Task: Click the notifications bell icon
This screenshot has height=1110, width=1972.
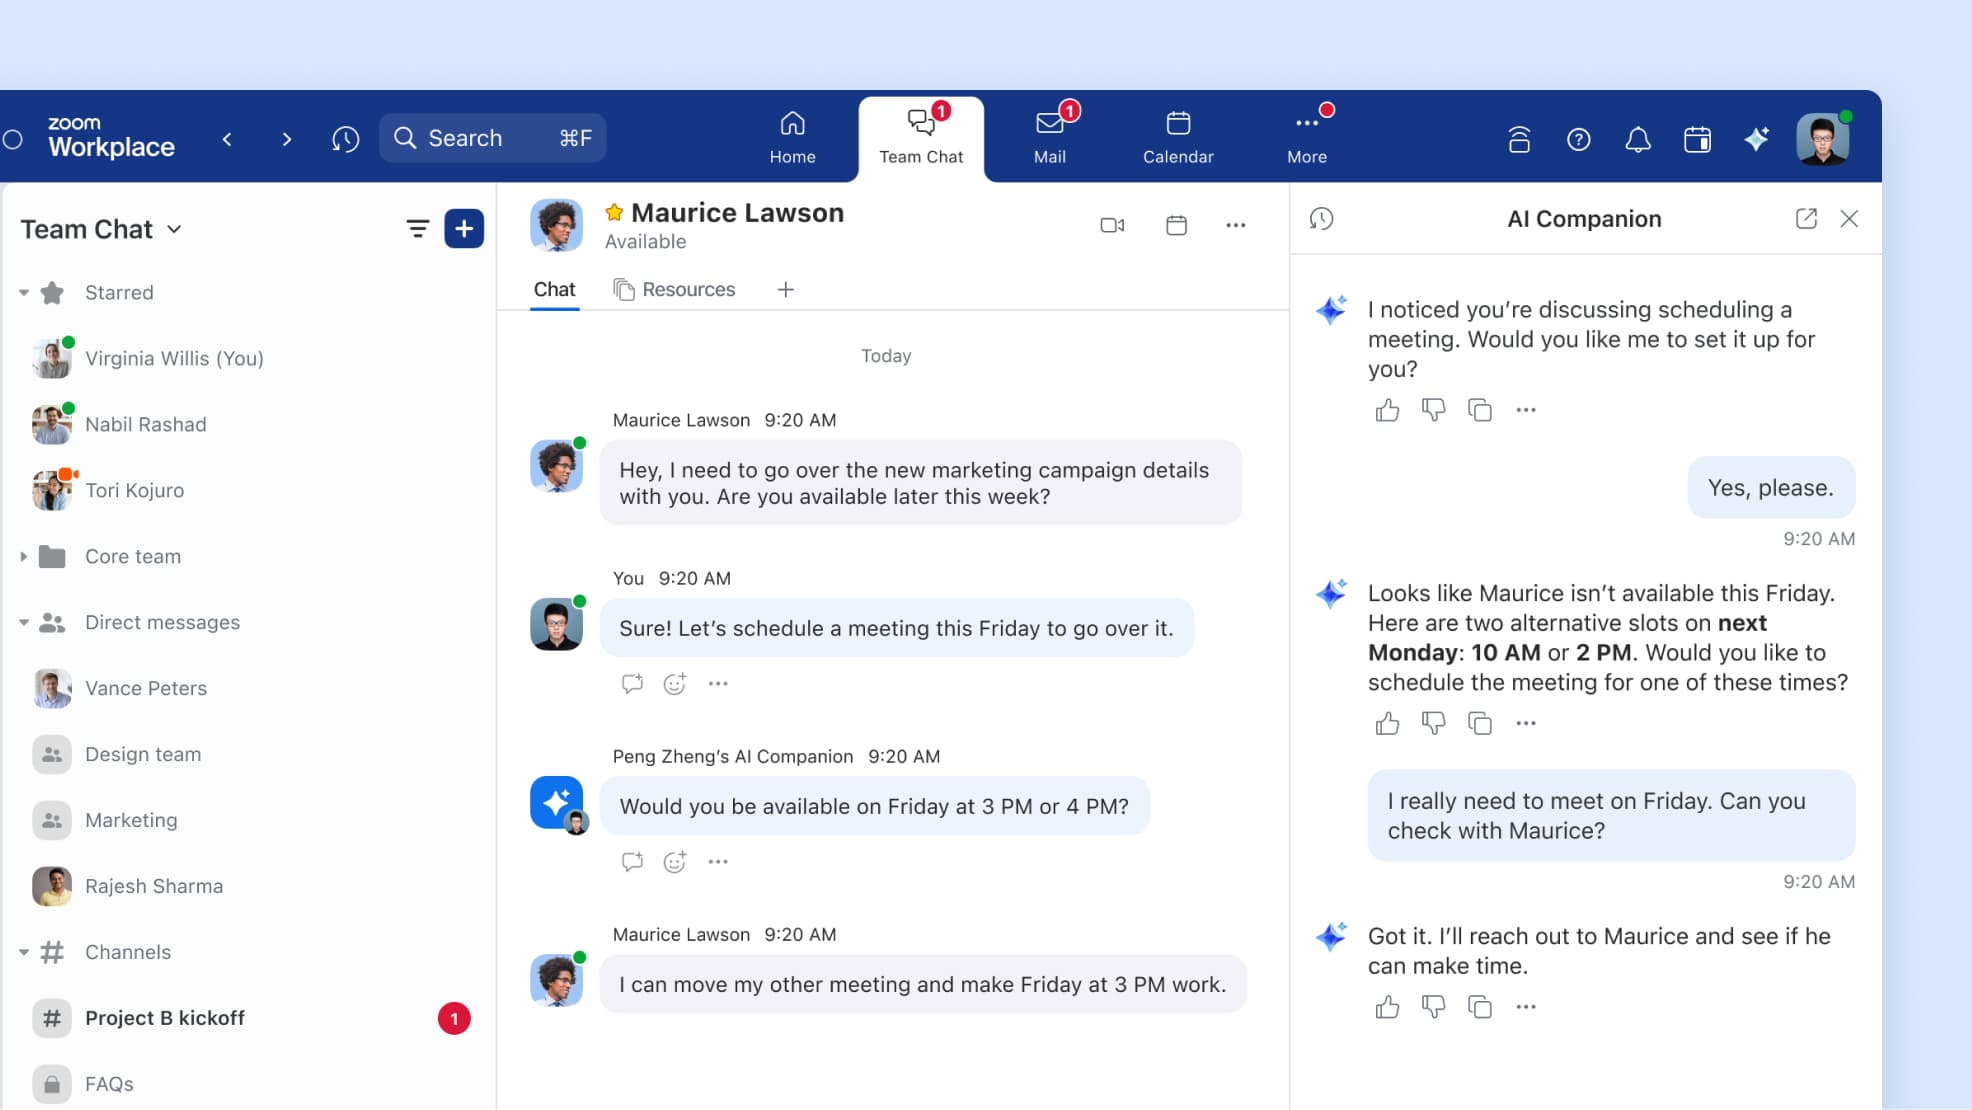Action: coord(1637,139)
